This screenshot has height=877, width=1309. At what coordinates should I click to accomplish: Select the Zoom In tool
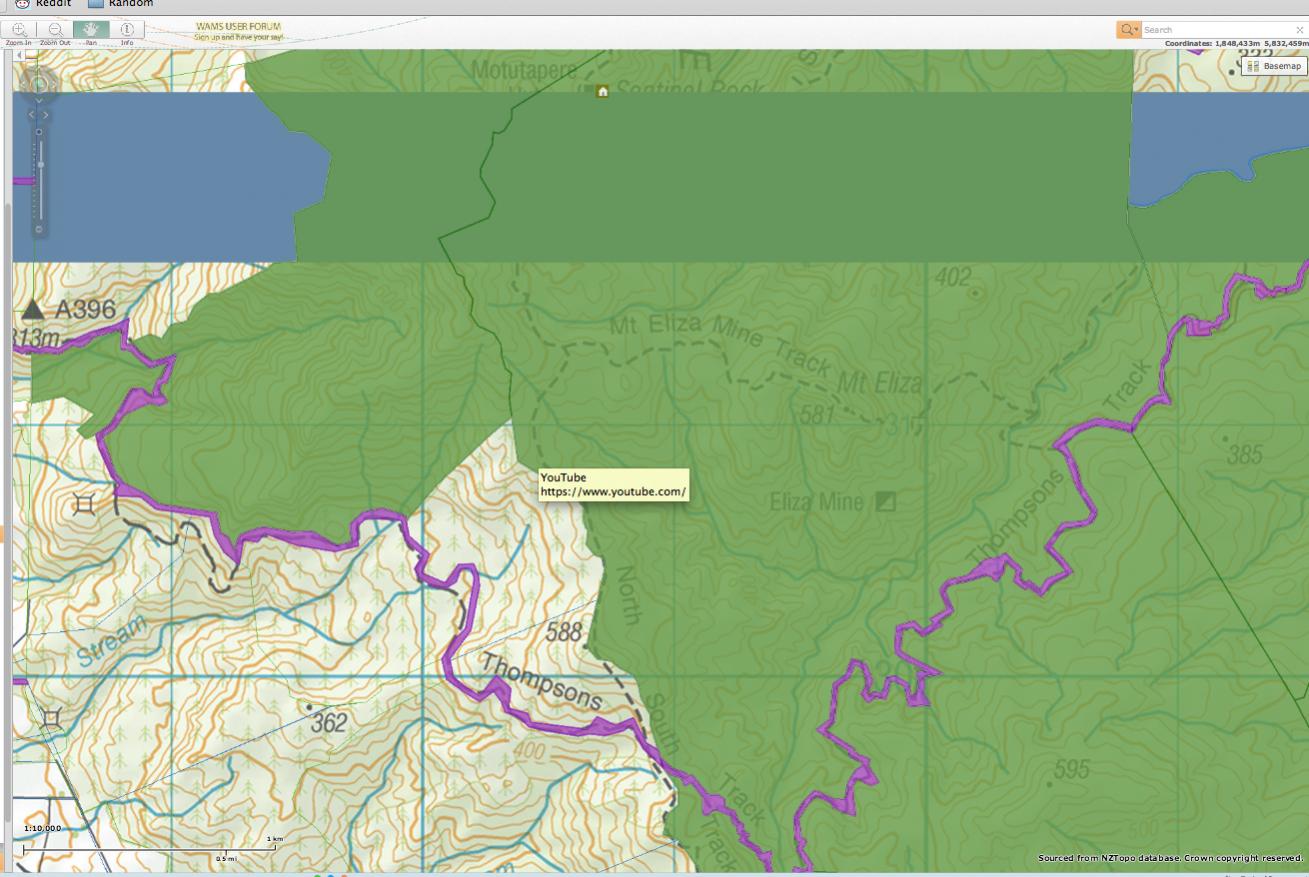pyautogui.click(x=19, y=30)
